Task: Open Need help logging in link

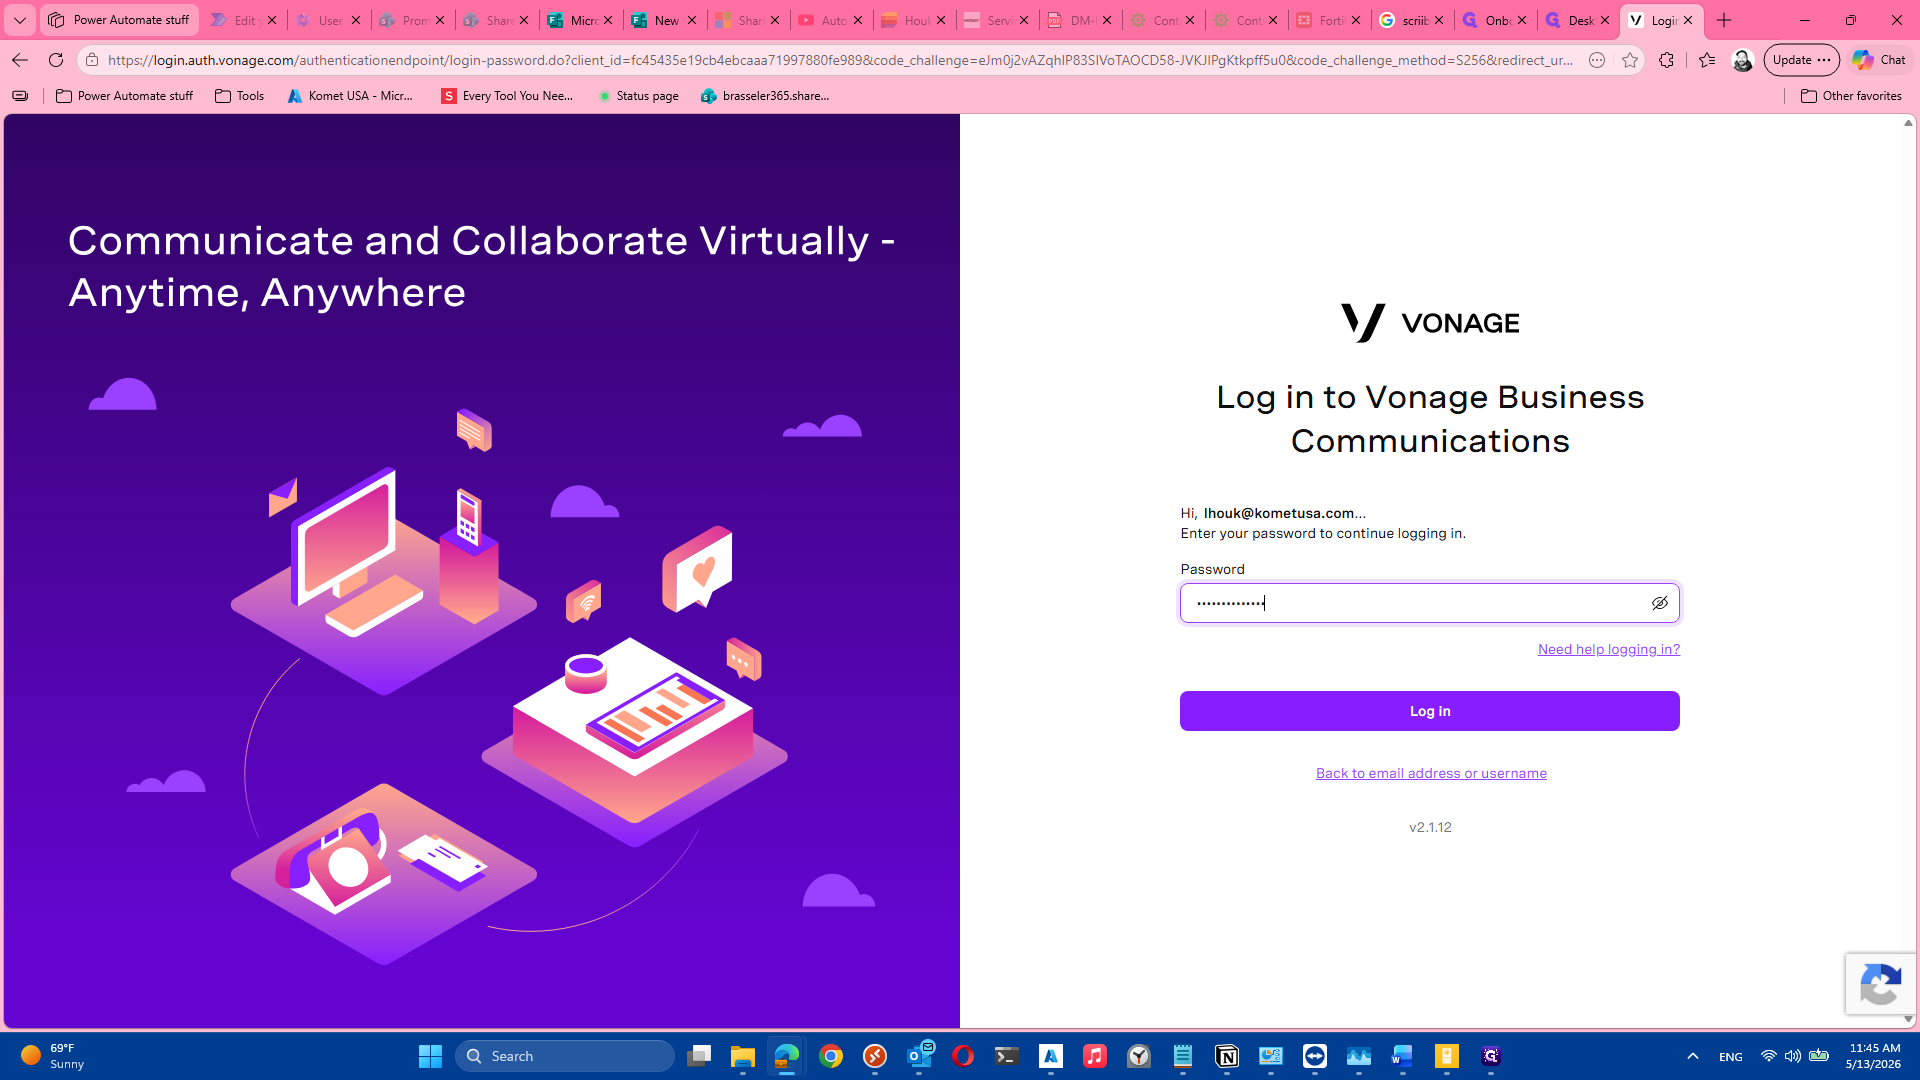Action: [1608, 649]
